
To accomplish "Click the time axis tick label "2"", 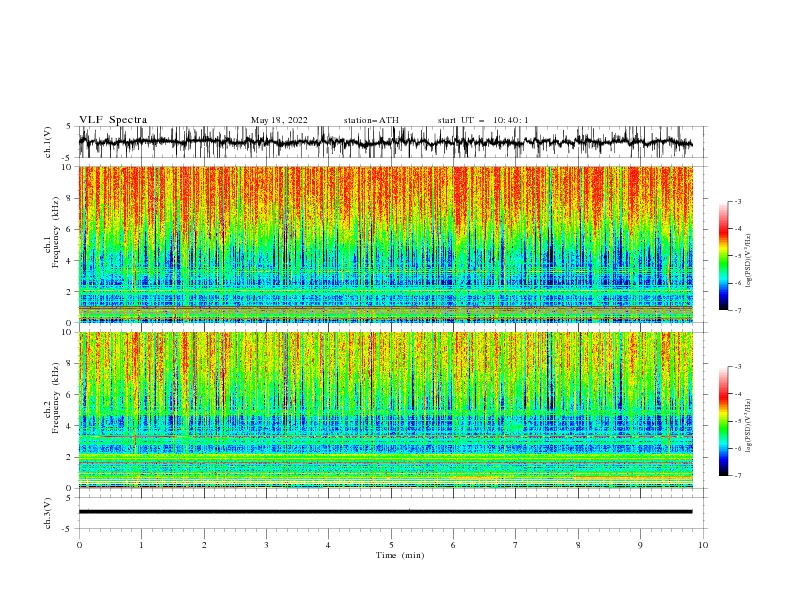I will 204,545.
